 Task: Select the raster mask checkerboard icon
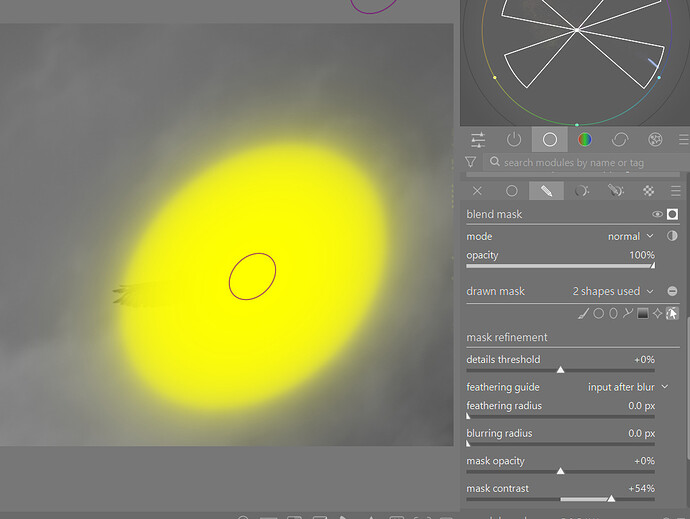click(x=648, y=191)
